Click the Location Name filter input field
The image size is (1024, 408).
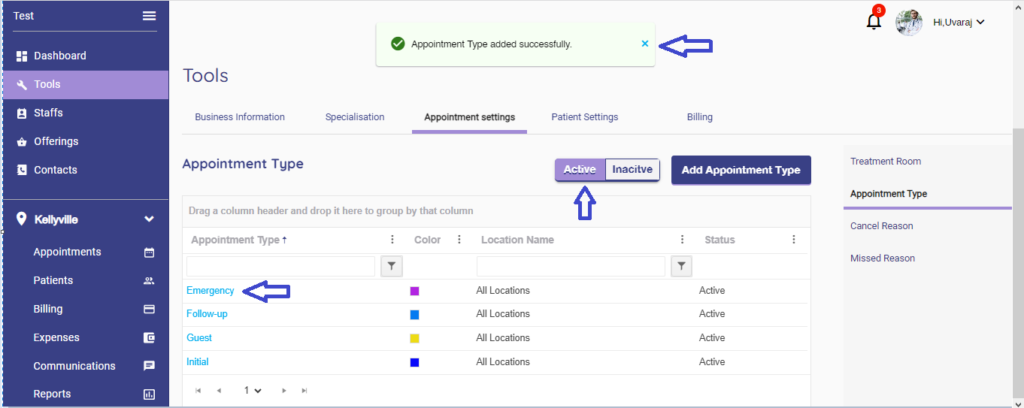pos(570,266)
